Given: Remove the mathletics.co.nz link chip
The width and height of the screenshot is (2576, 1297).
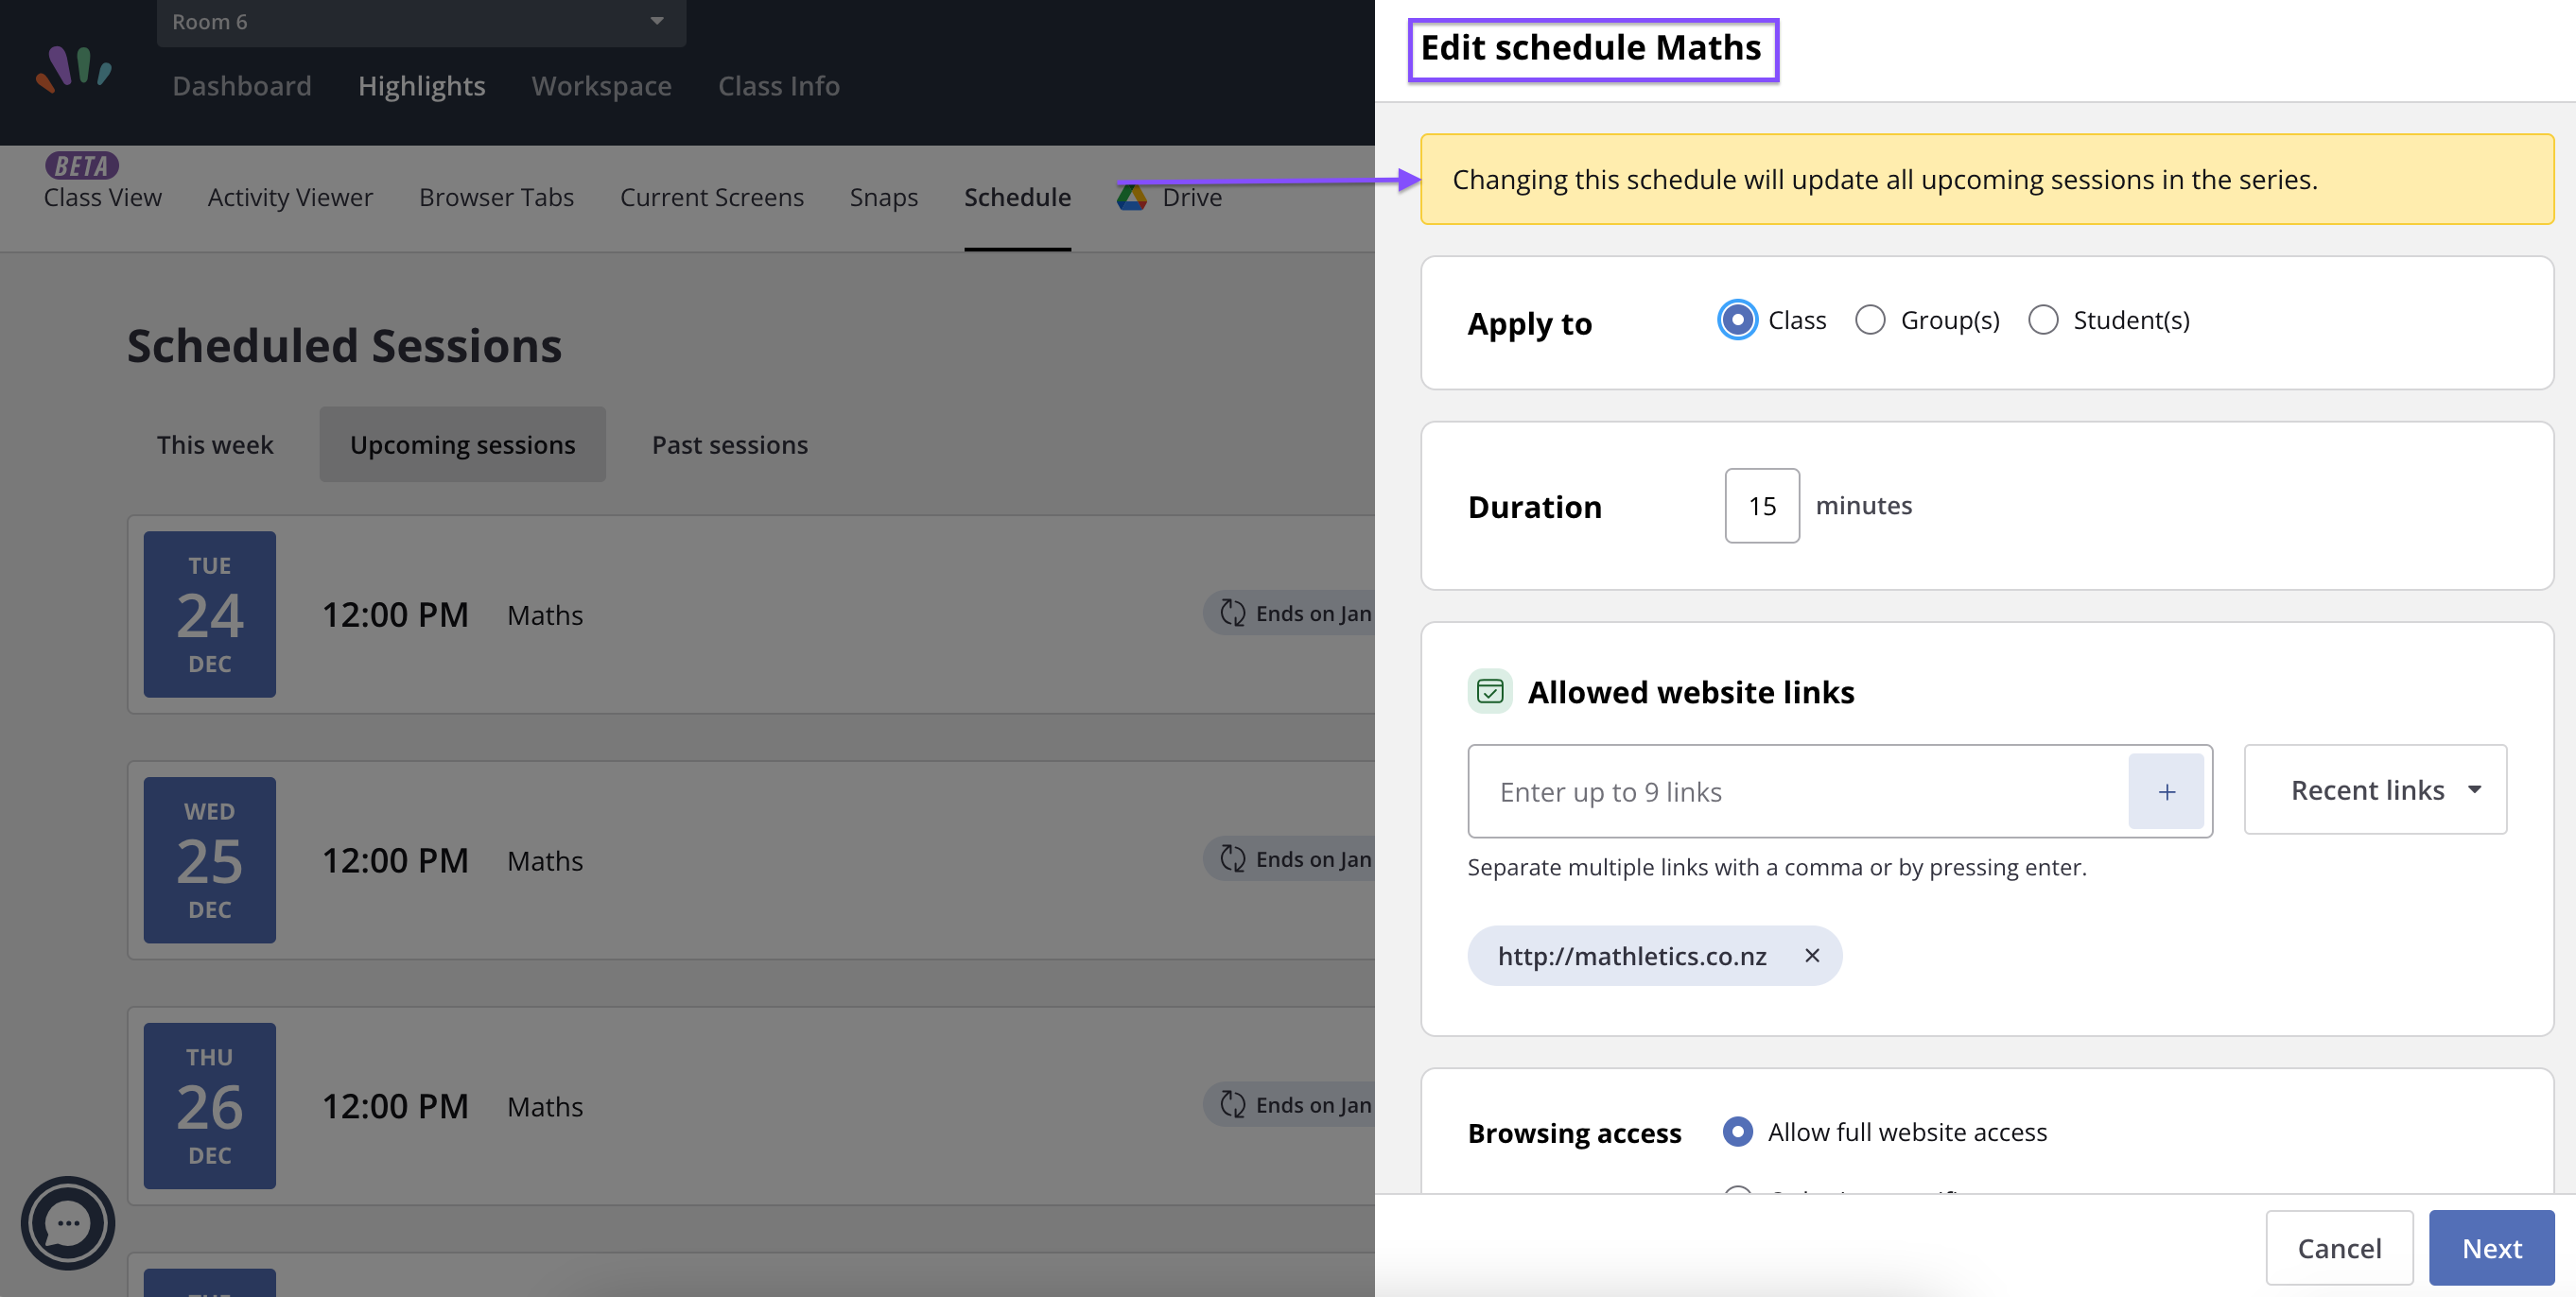Looking at the screenshot, I should click(x=1812, y=955).
